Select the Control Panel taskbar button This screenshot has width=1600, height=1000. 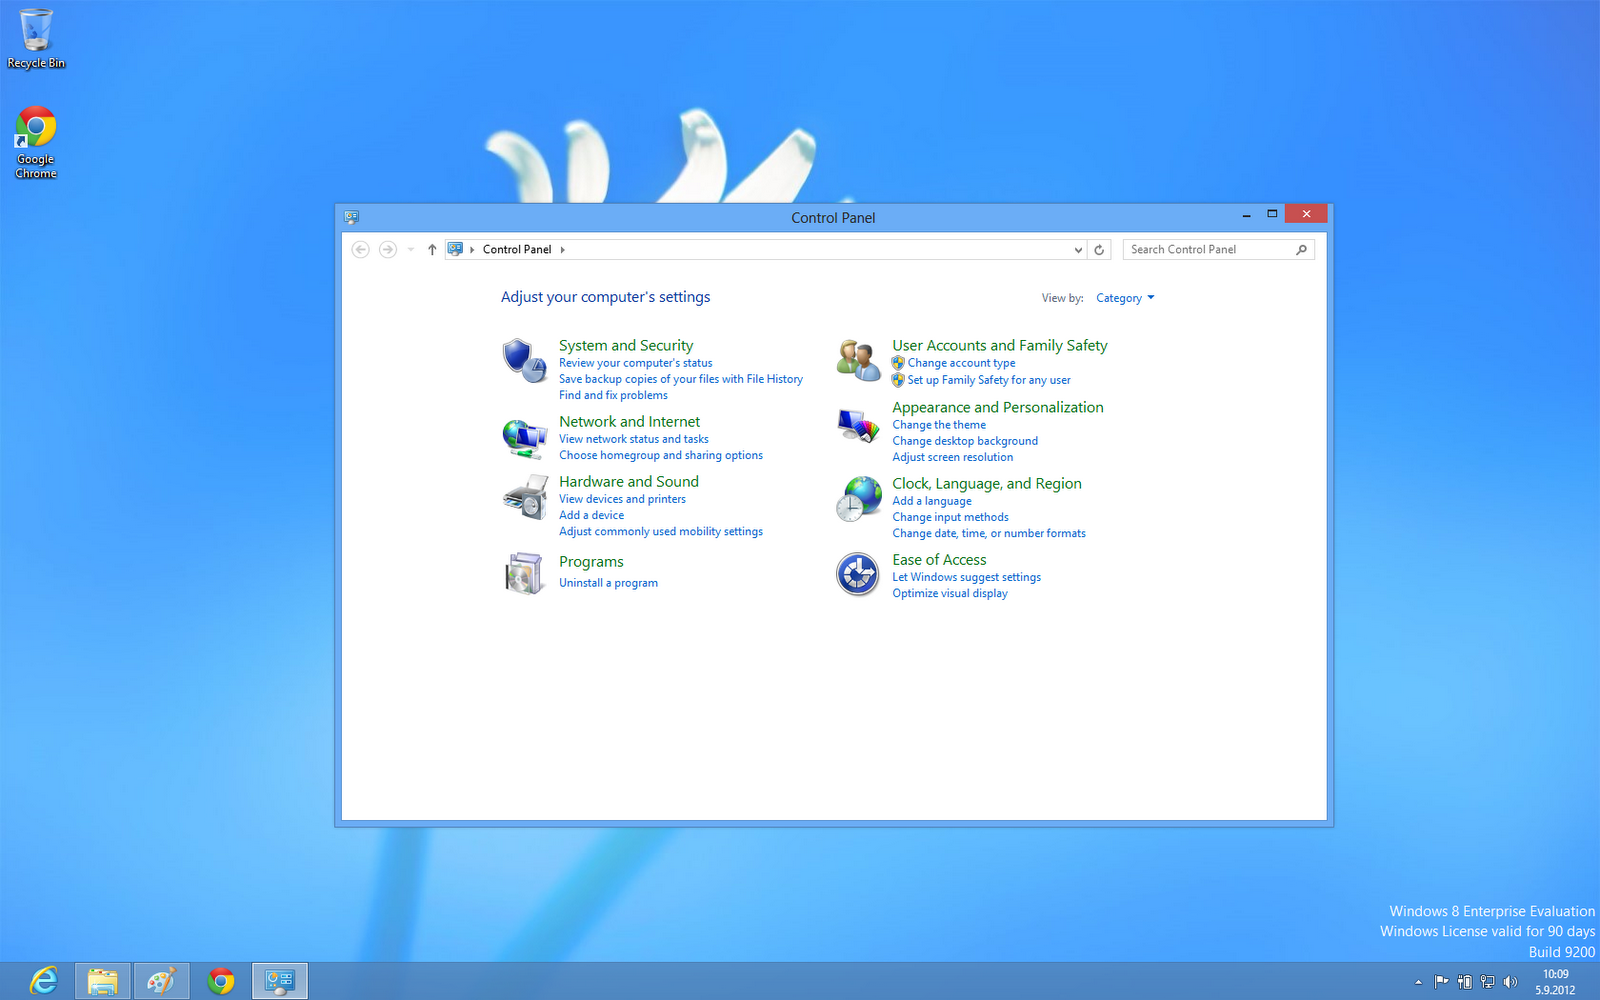point(279,981)
